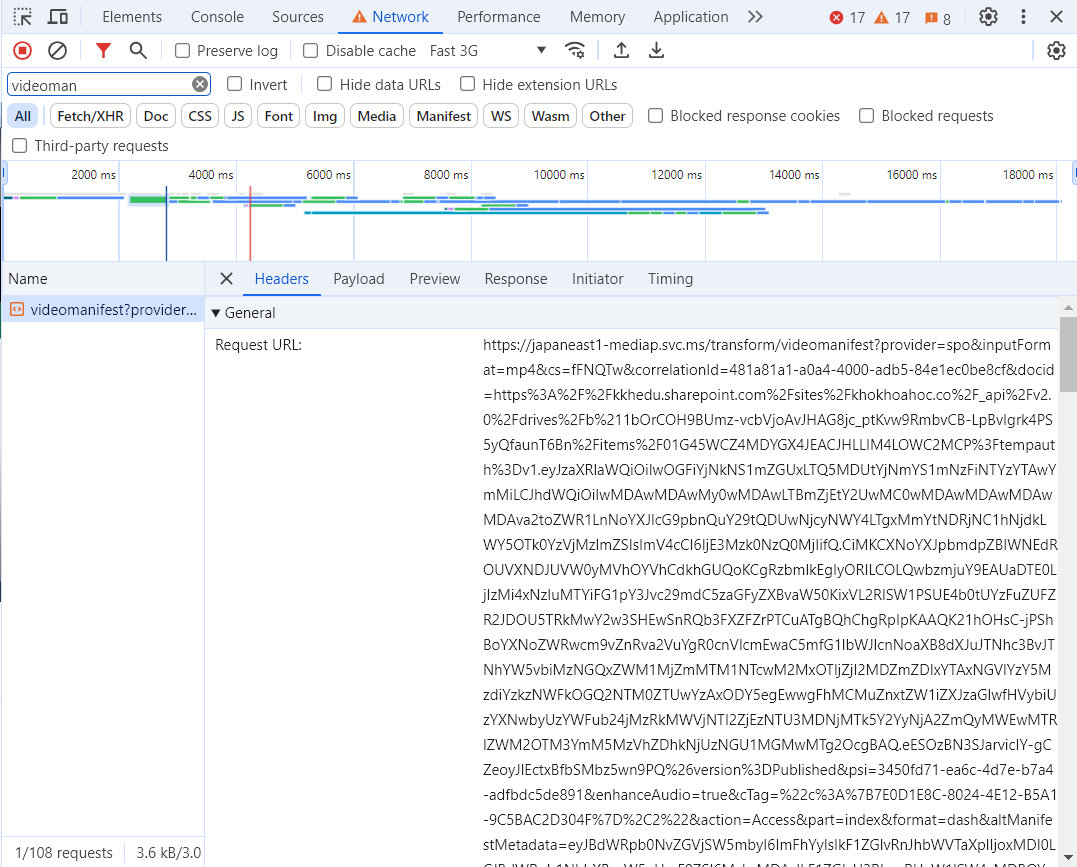Switch to the Elements tab
The width and height of the screenshot is (1077, 867).
pos(132,16)
